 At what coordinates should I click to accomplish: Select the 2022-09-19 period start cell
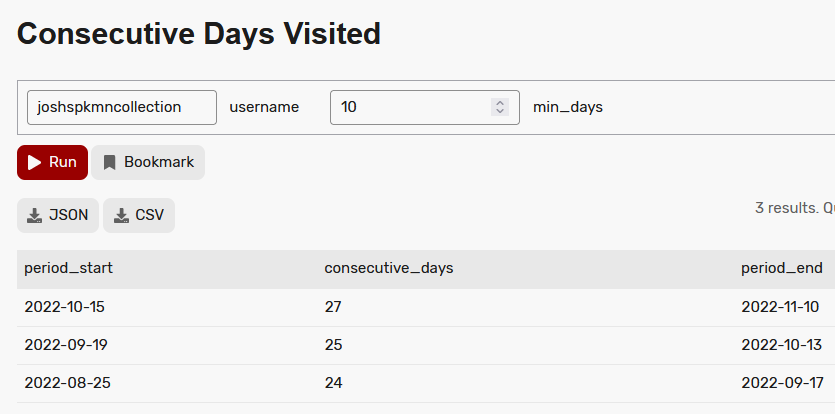(64, 345)
